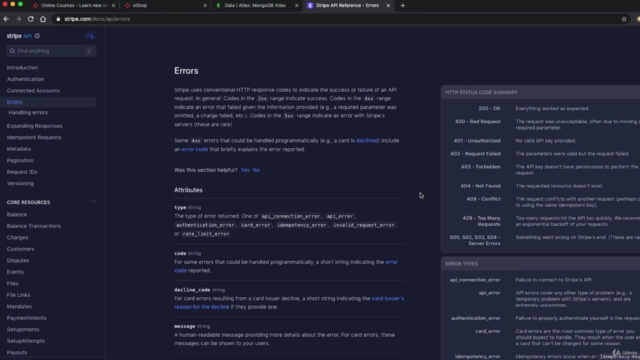The image size is (640, 360).
Task: Answer No to section helpful
Action: [256, 170]
